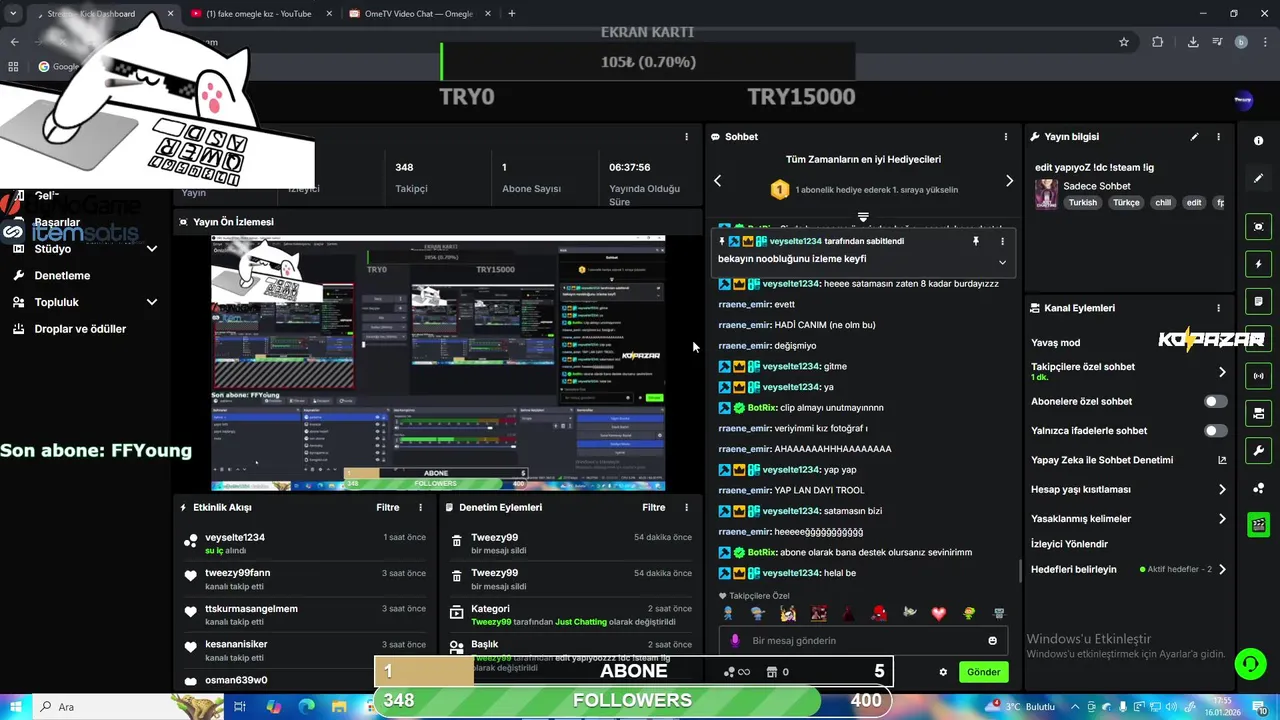Click the wrench icon in right rail
1280x720 pixels.
coord(1258,450)
